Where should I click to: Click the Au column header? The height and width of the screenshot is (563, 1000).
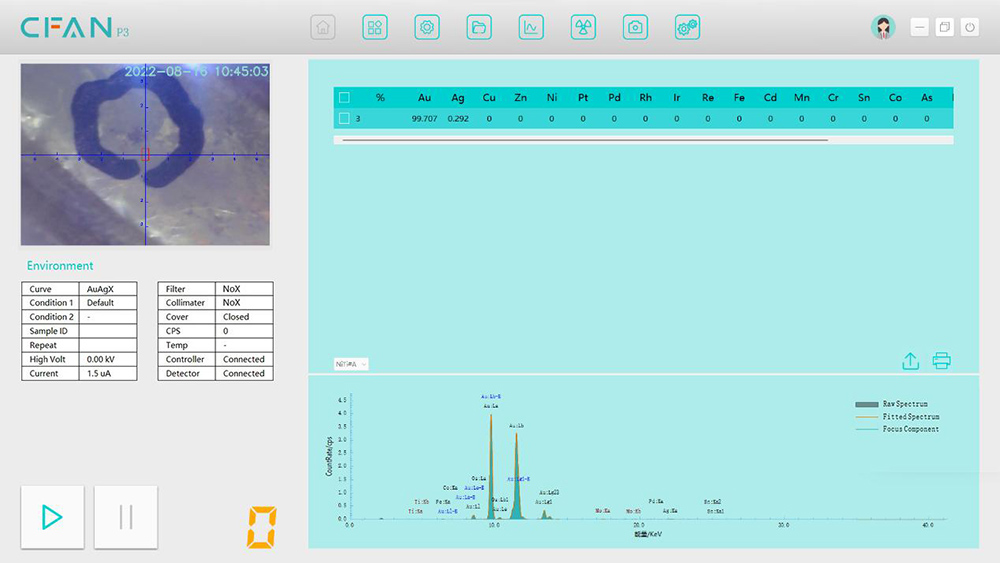(x=424, y=98)
